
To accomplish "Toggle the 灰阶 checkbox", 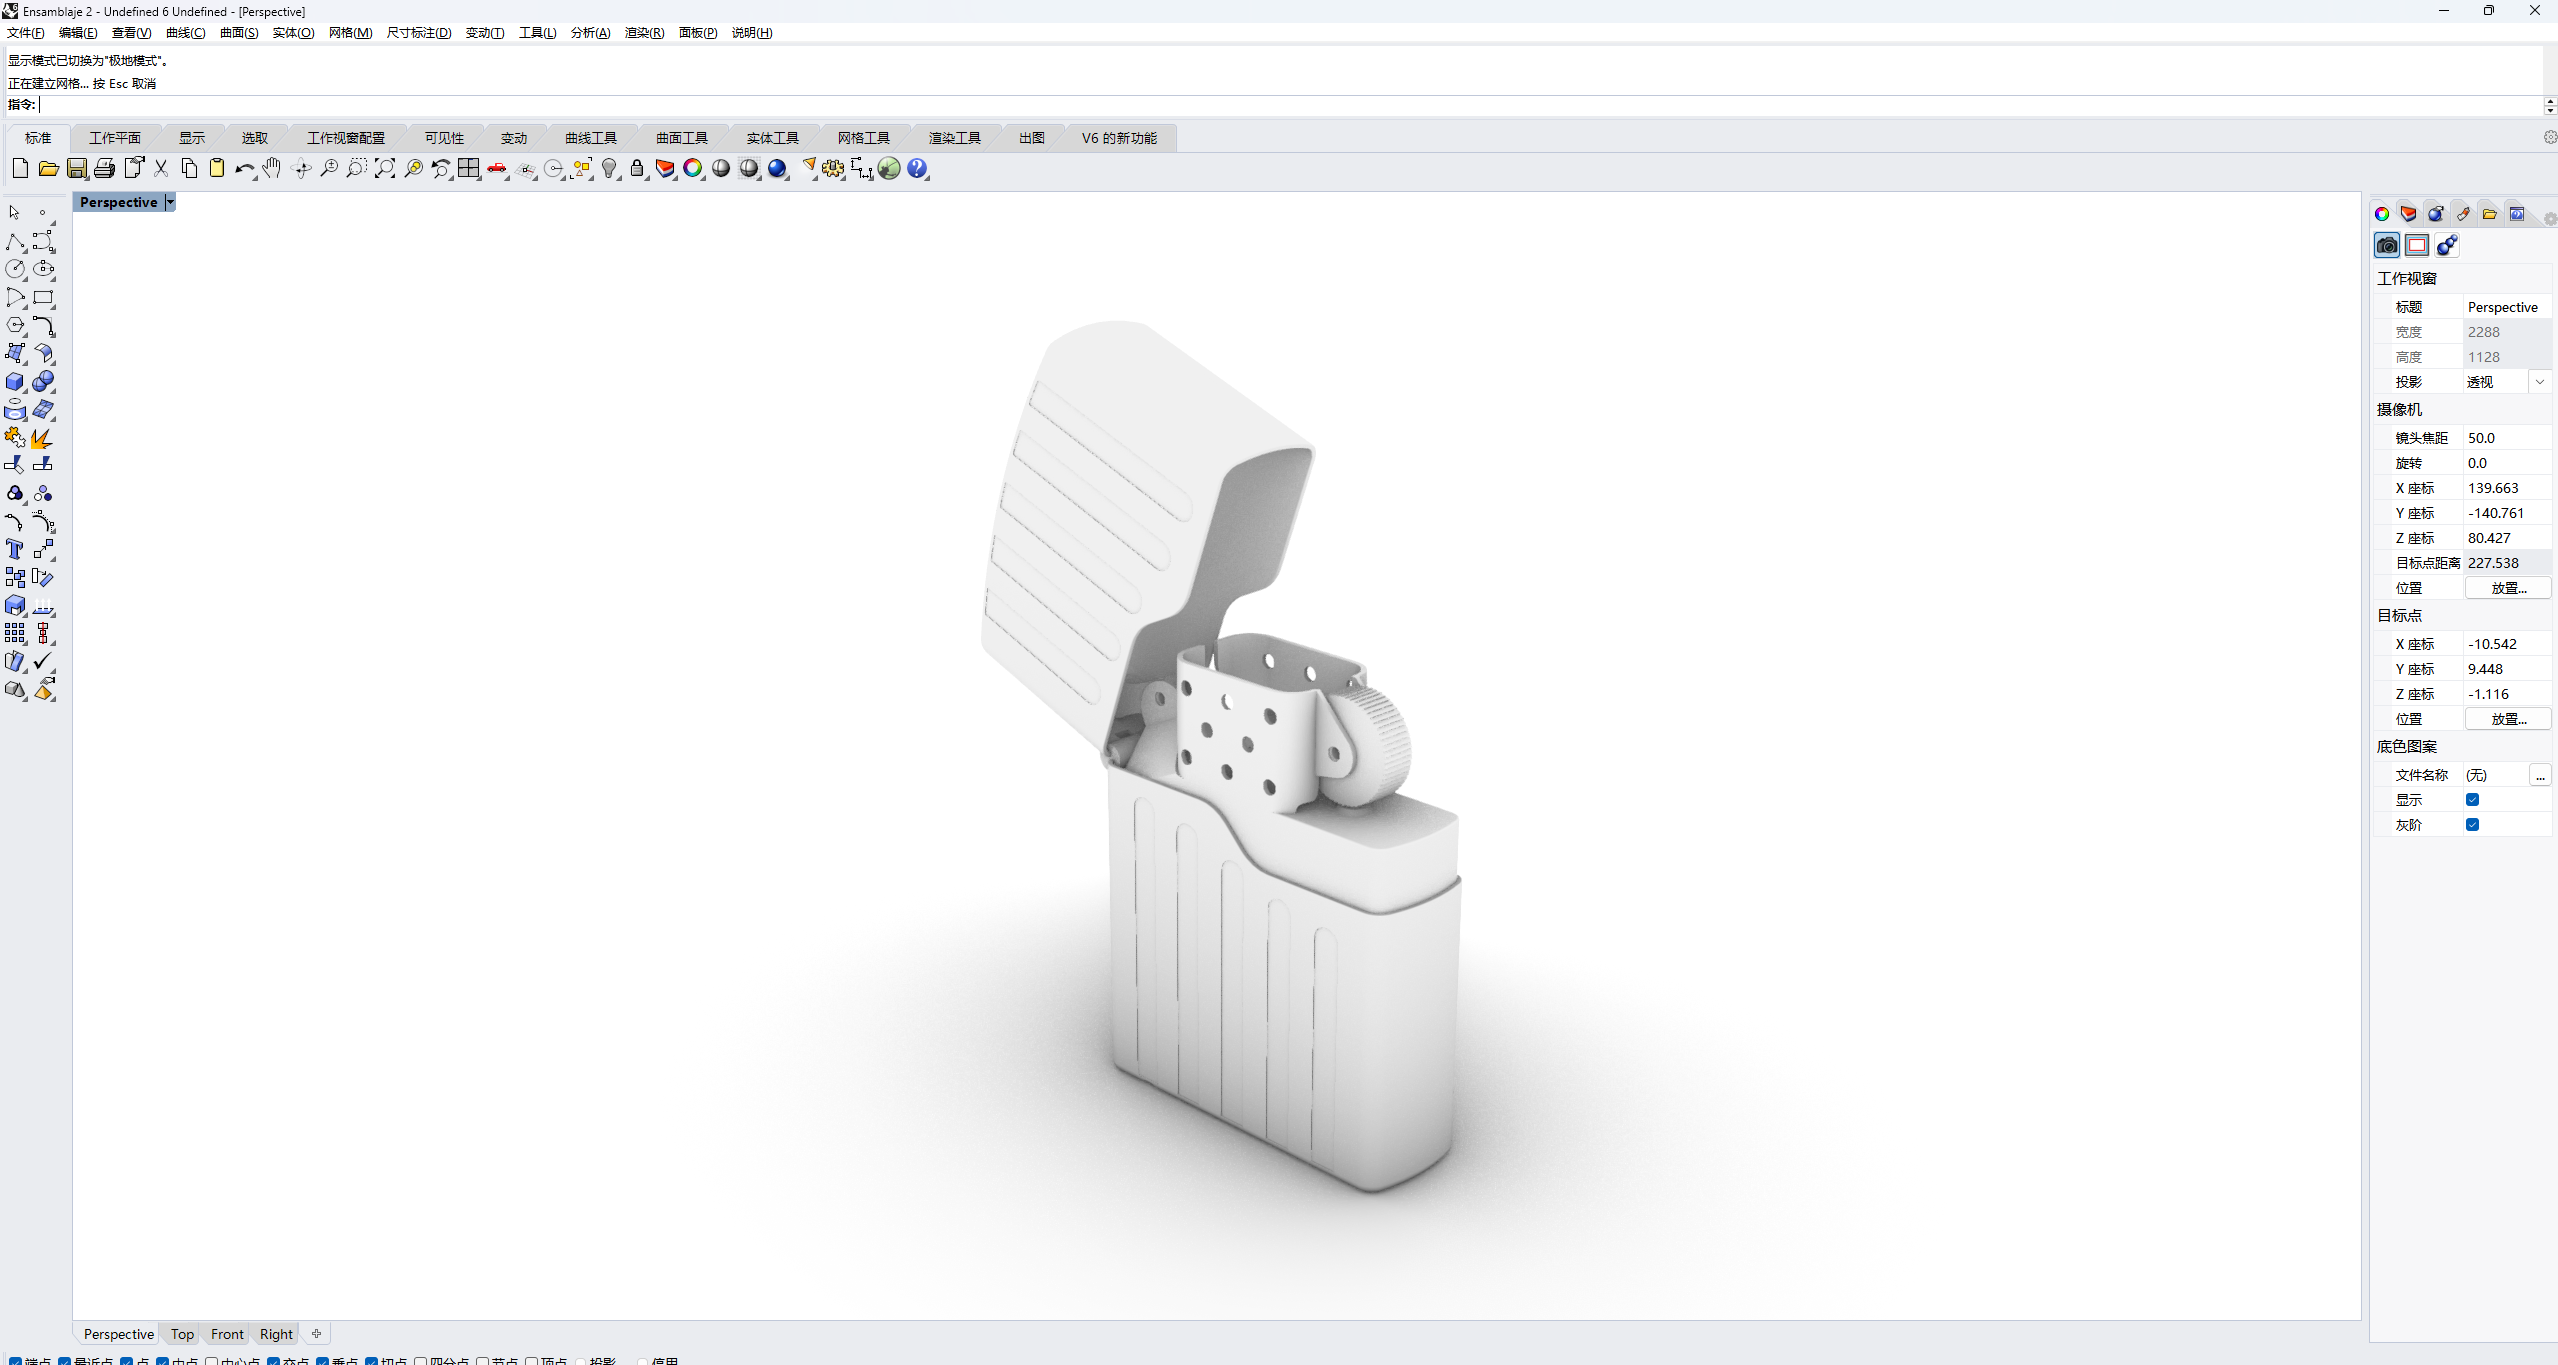I will tap(2472, 825).
